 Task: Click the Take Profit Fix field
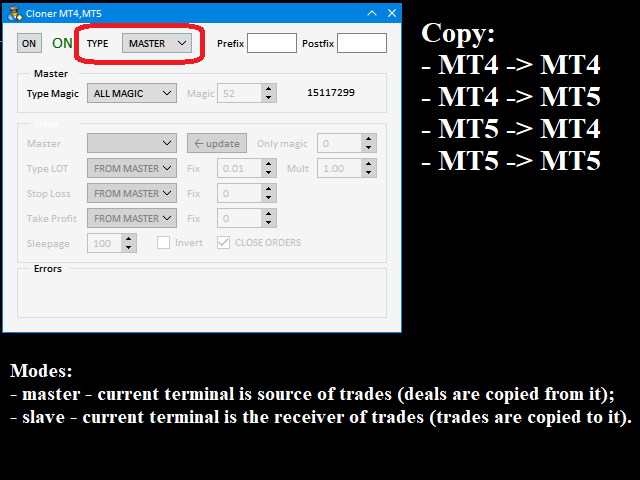239,218
